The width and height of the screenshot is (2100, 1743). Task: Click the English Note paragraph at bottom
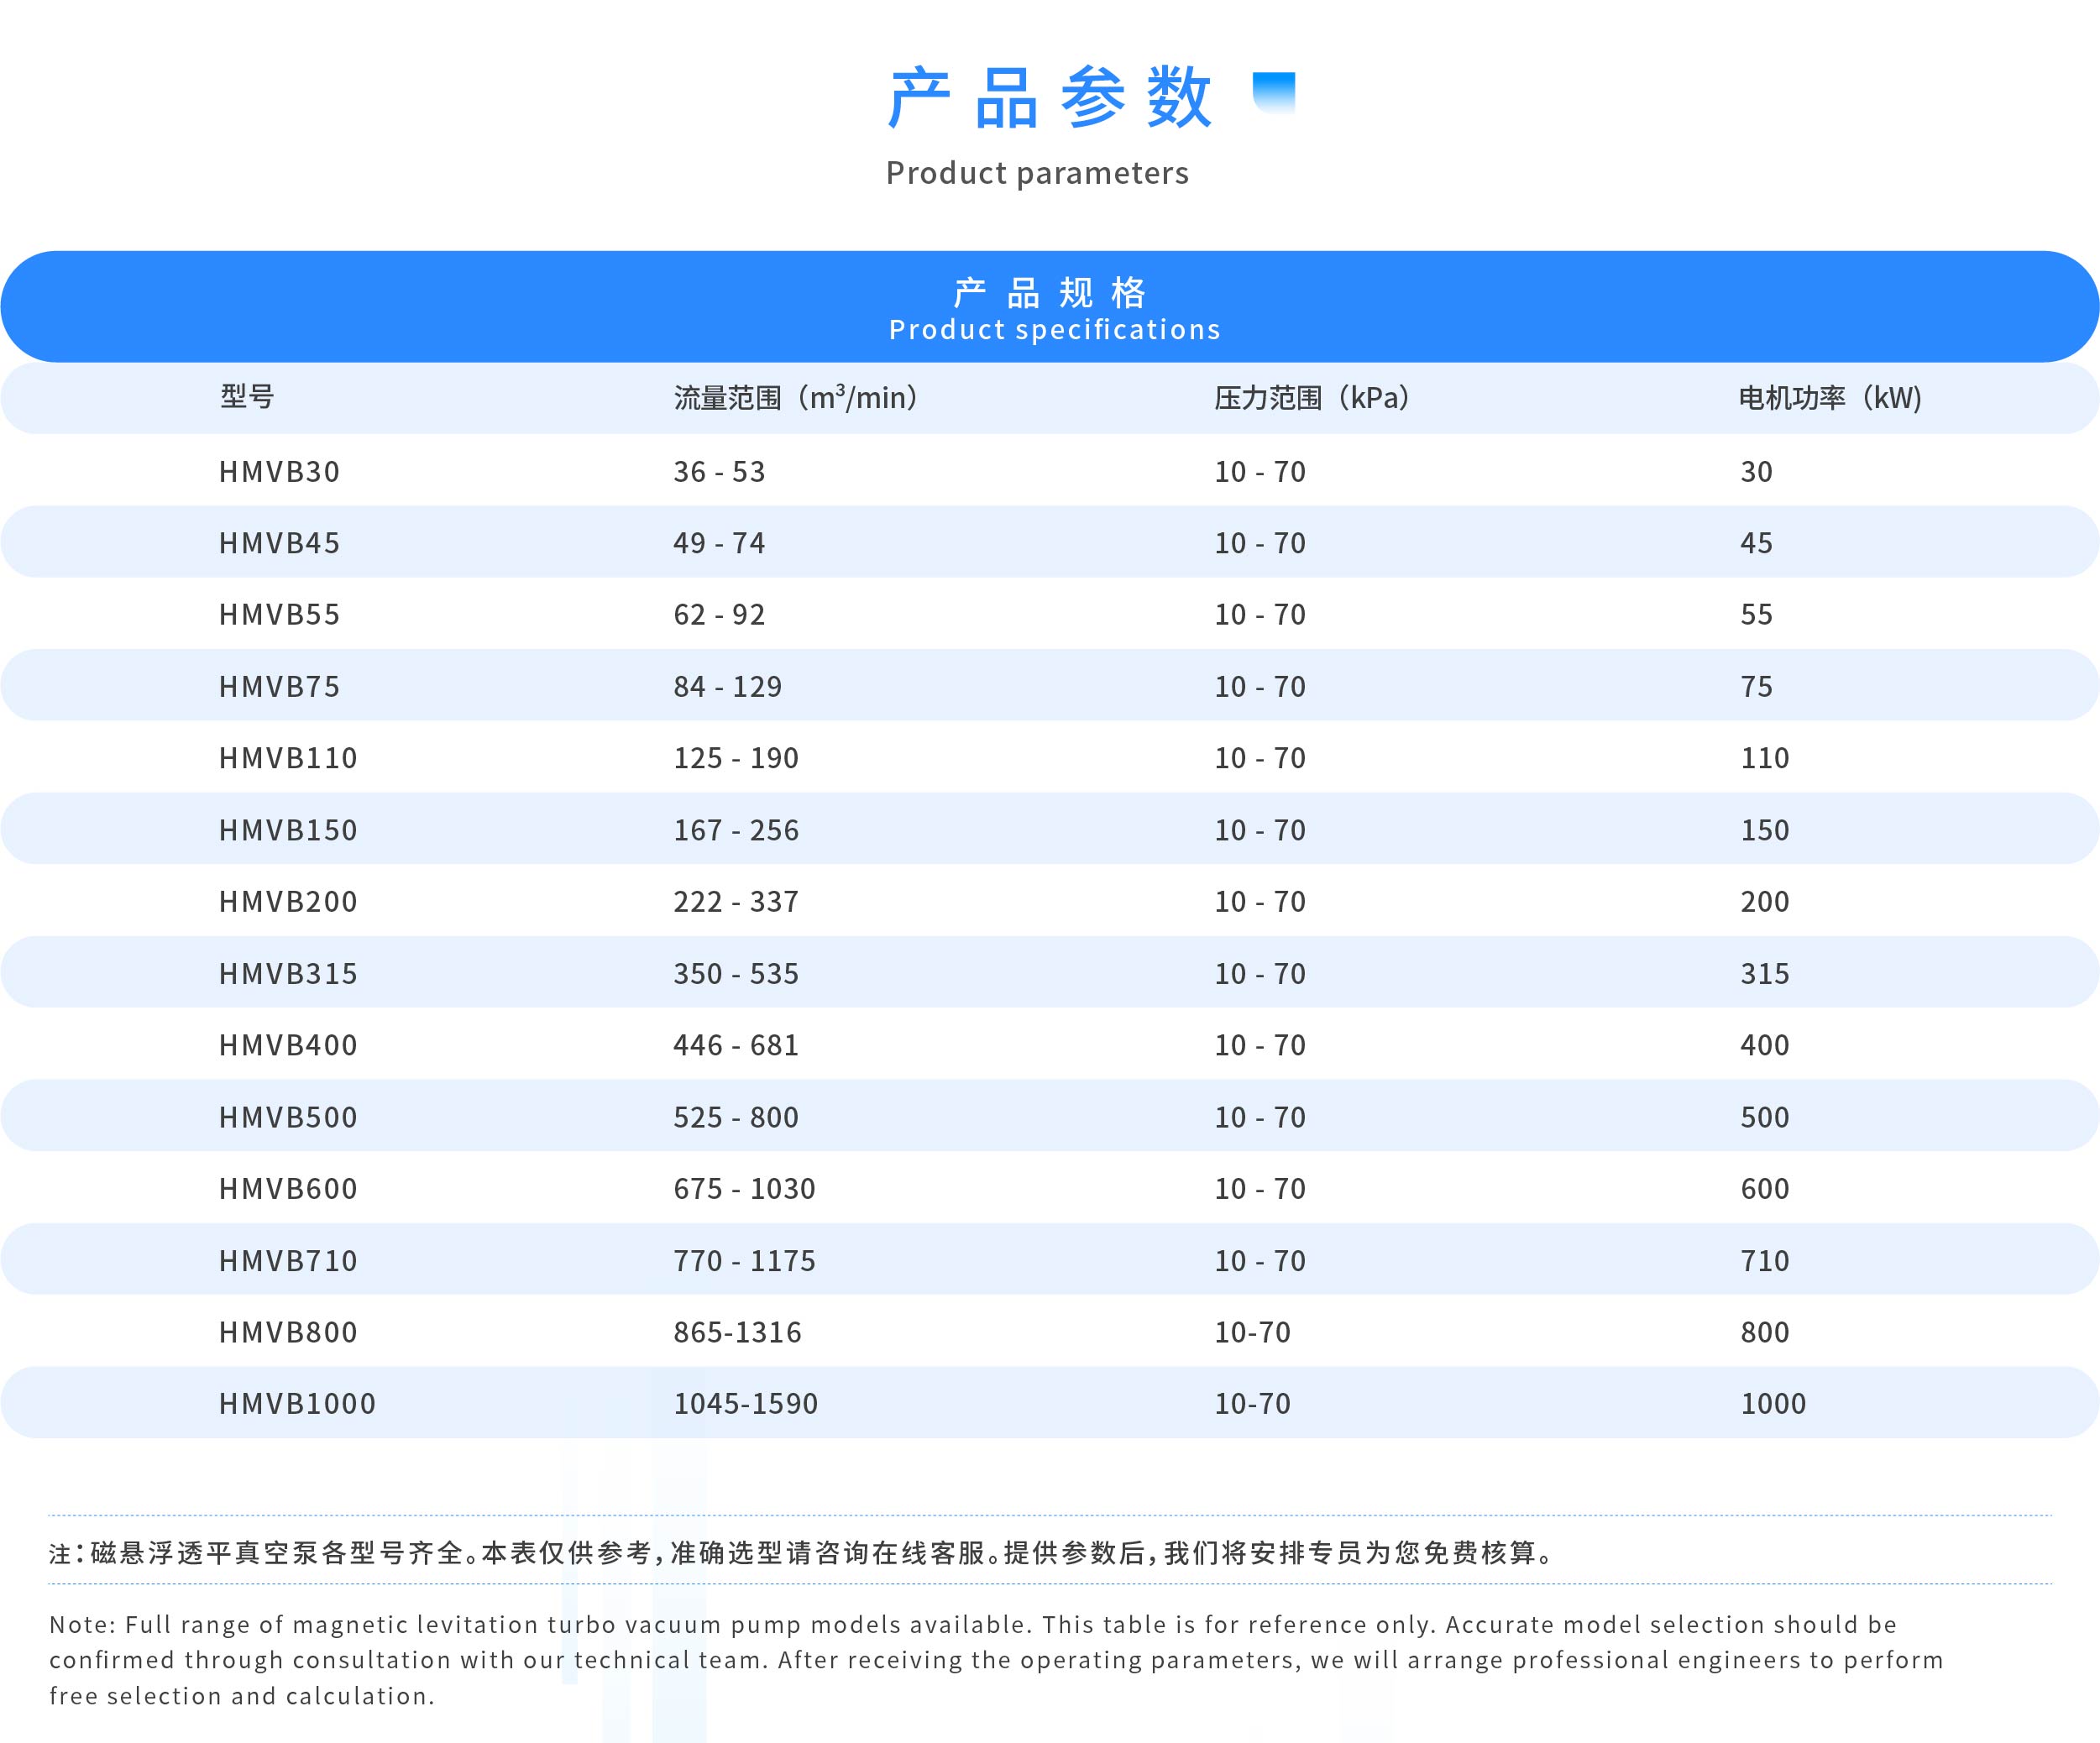click(995, 1660)
